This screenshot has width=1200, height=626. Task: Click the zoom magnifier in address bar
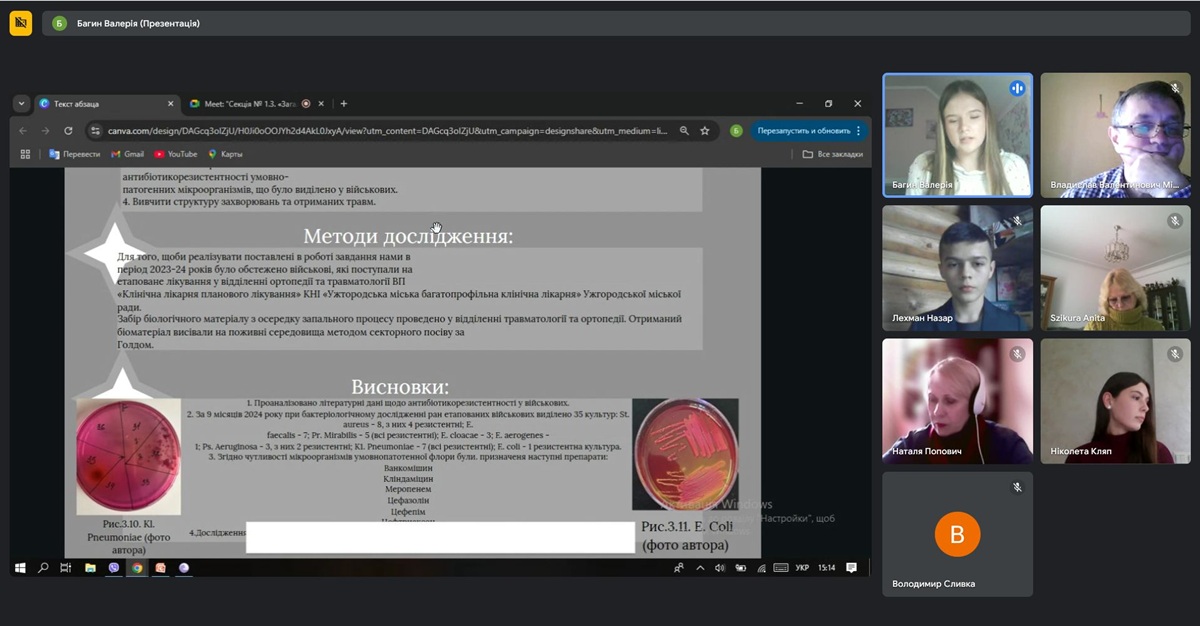point(684,131)
